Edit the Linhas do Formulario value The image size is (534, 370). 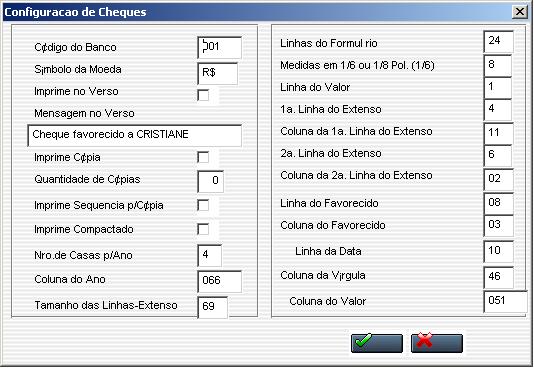(499, 42)
